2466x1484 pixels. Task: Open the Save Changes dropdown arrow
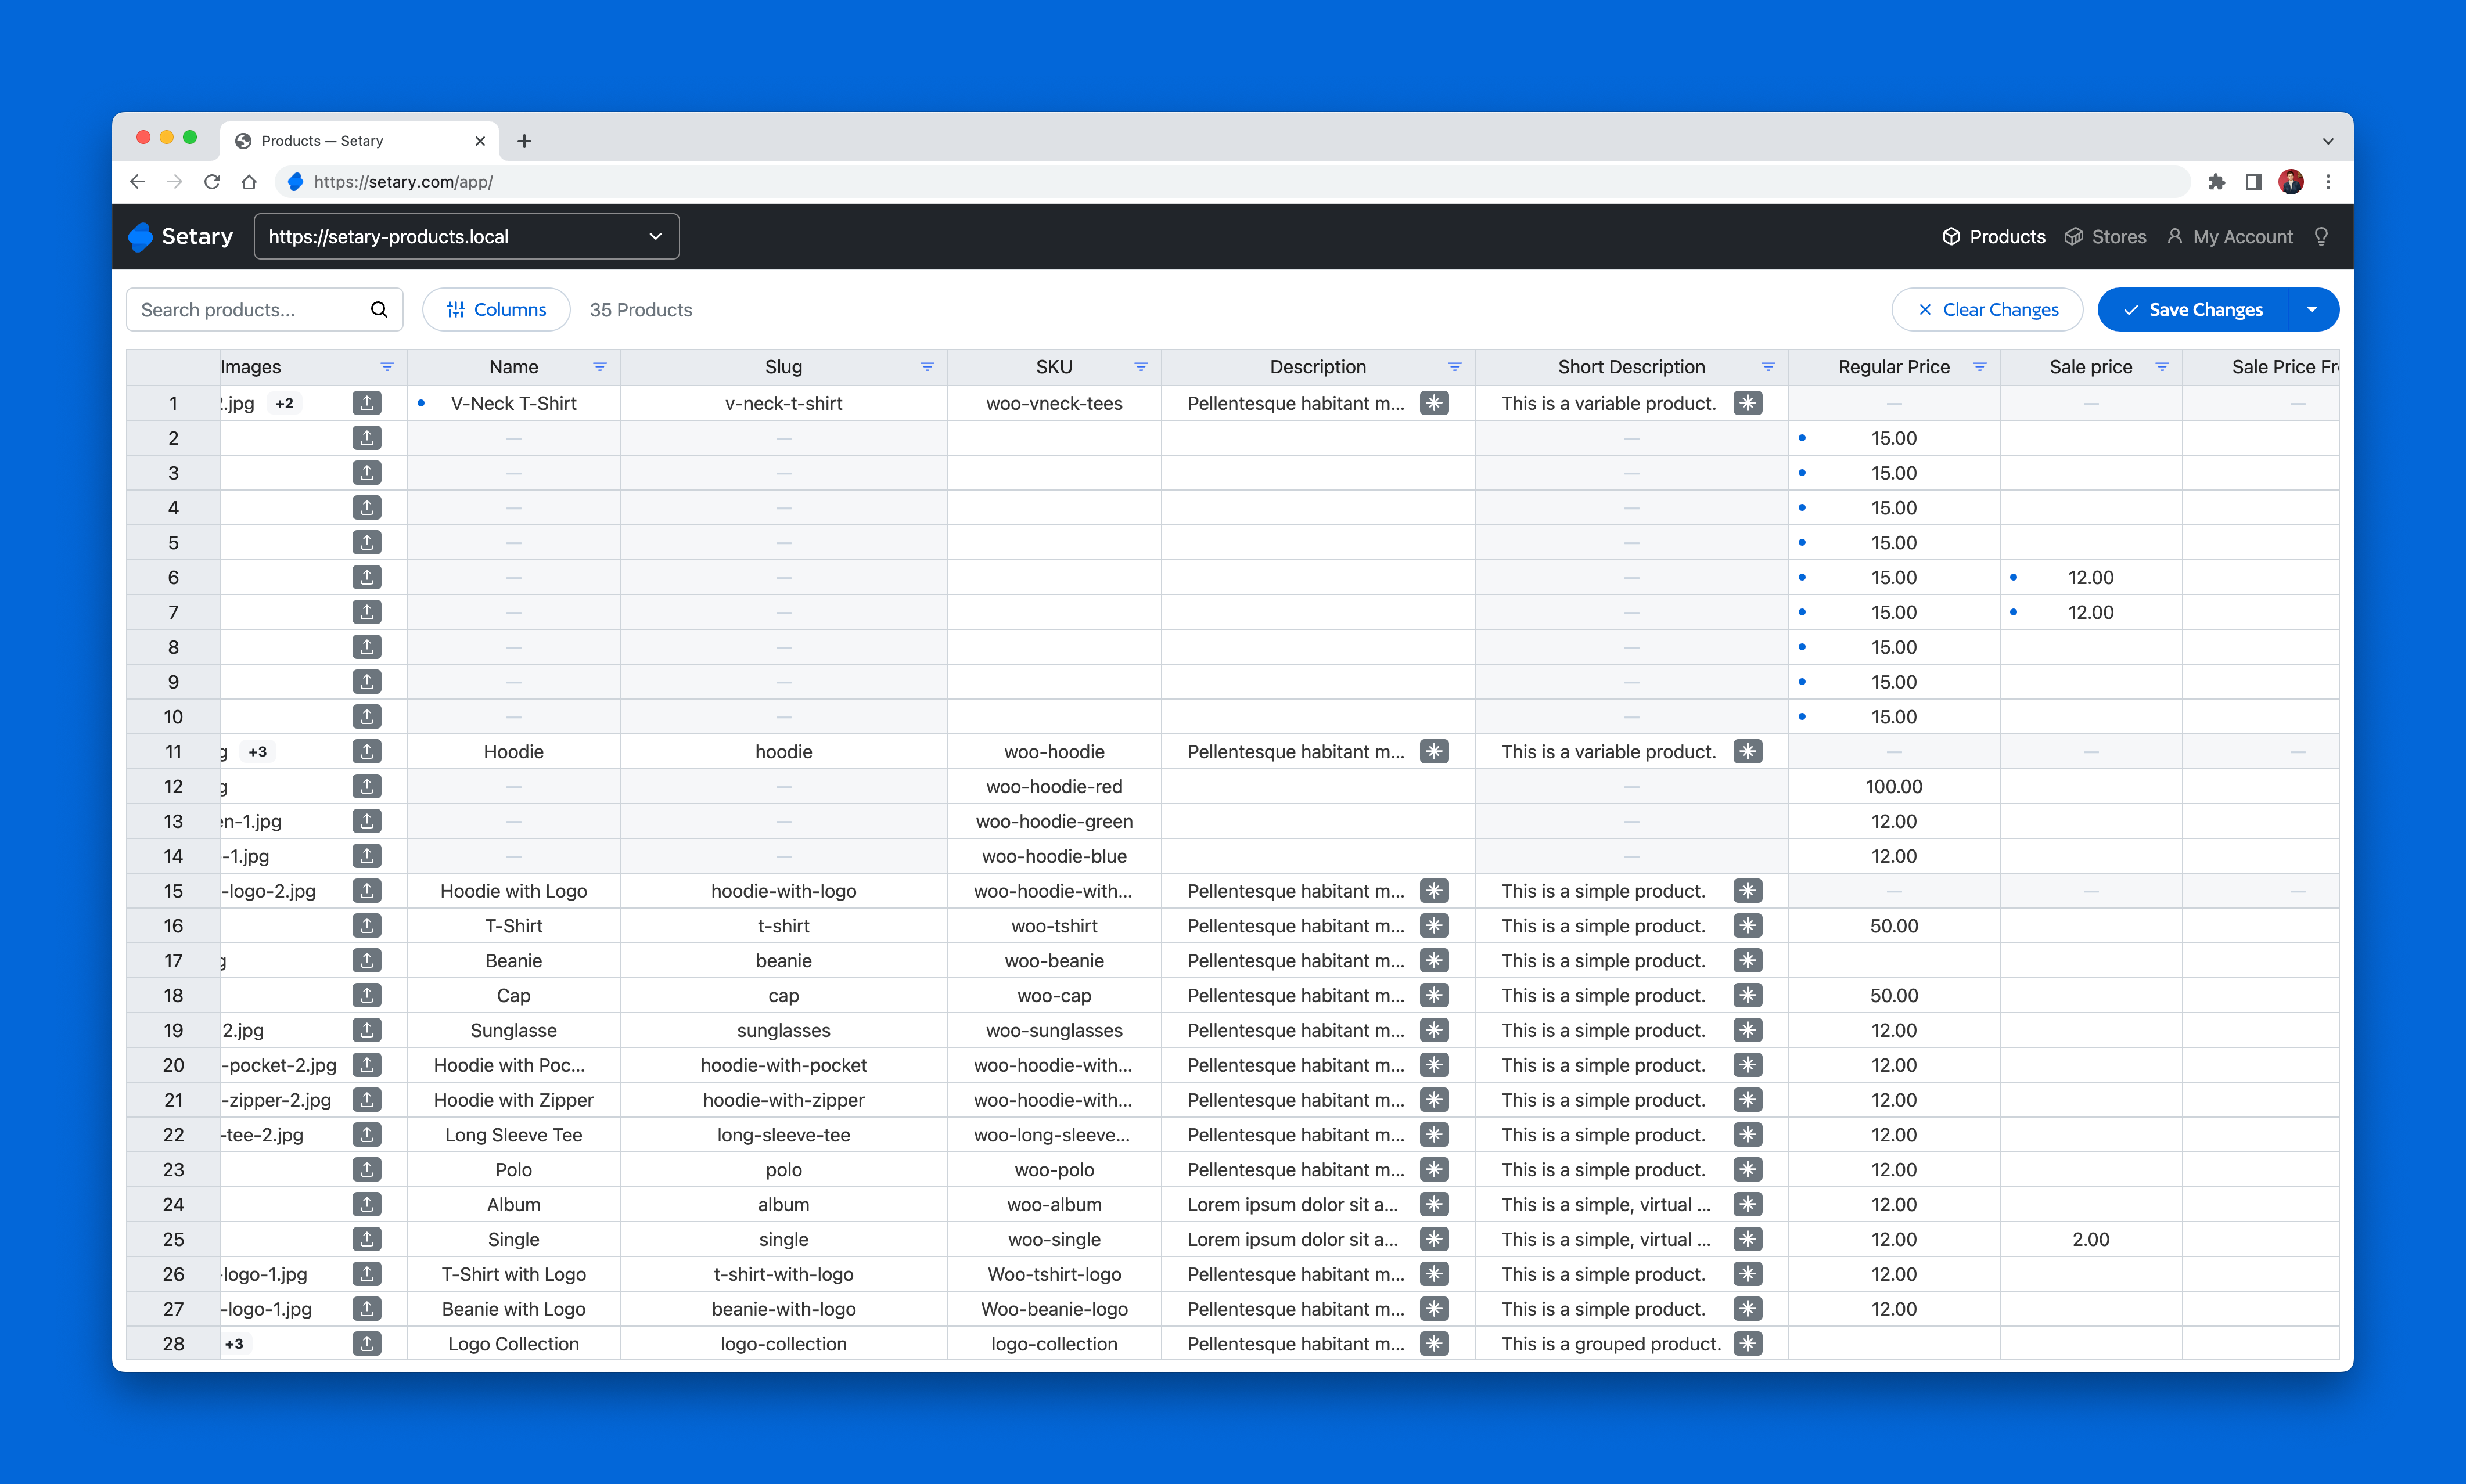2312,310
